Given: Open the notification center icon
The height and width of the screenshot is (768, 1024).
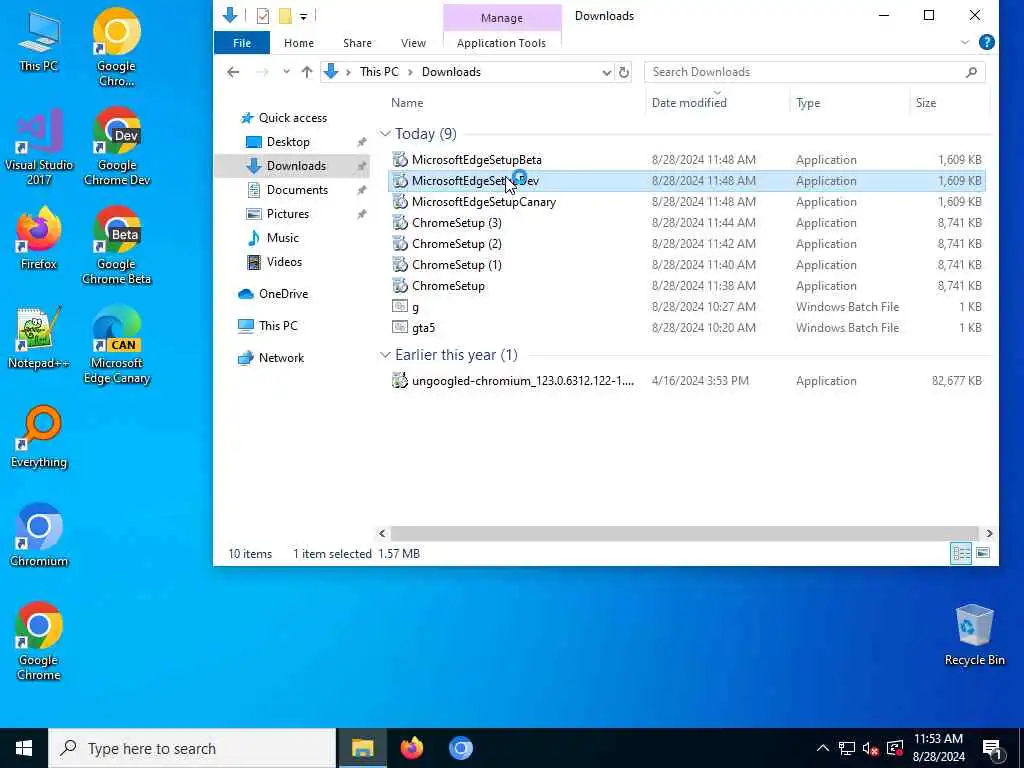Looking at the screenshot, I should click(x=993, y=749).
